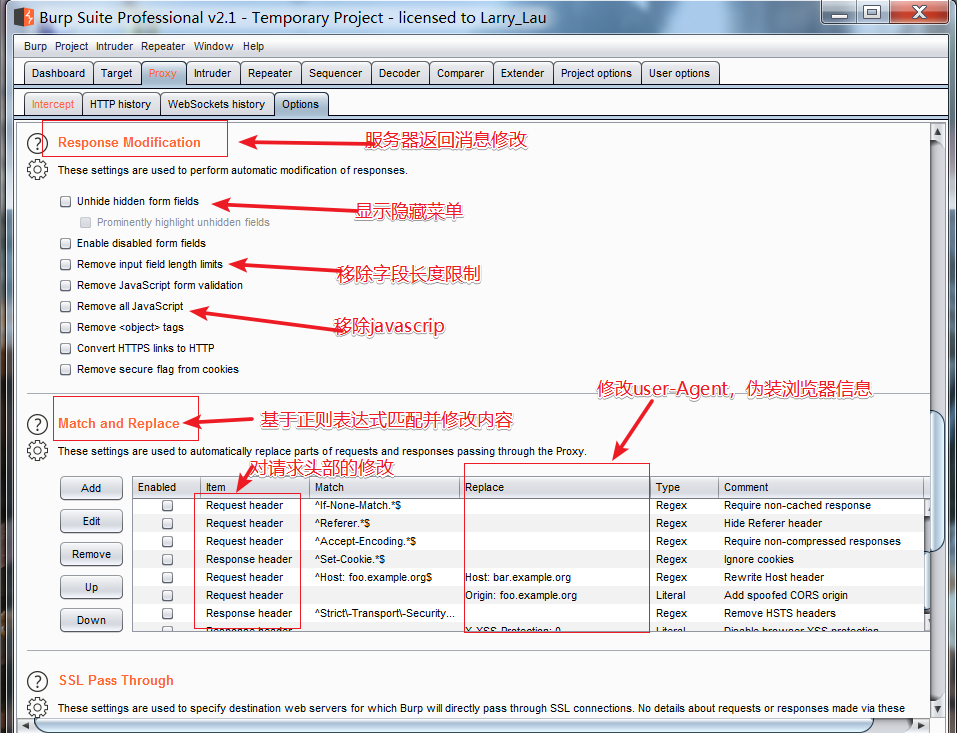The height and width of the screenshot is (733, 957).
Task: Open gear options for SSL Pass Through
Action: pyautogui.click(x=37, y=707)
